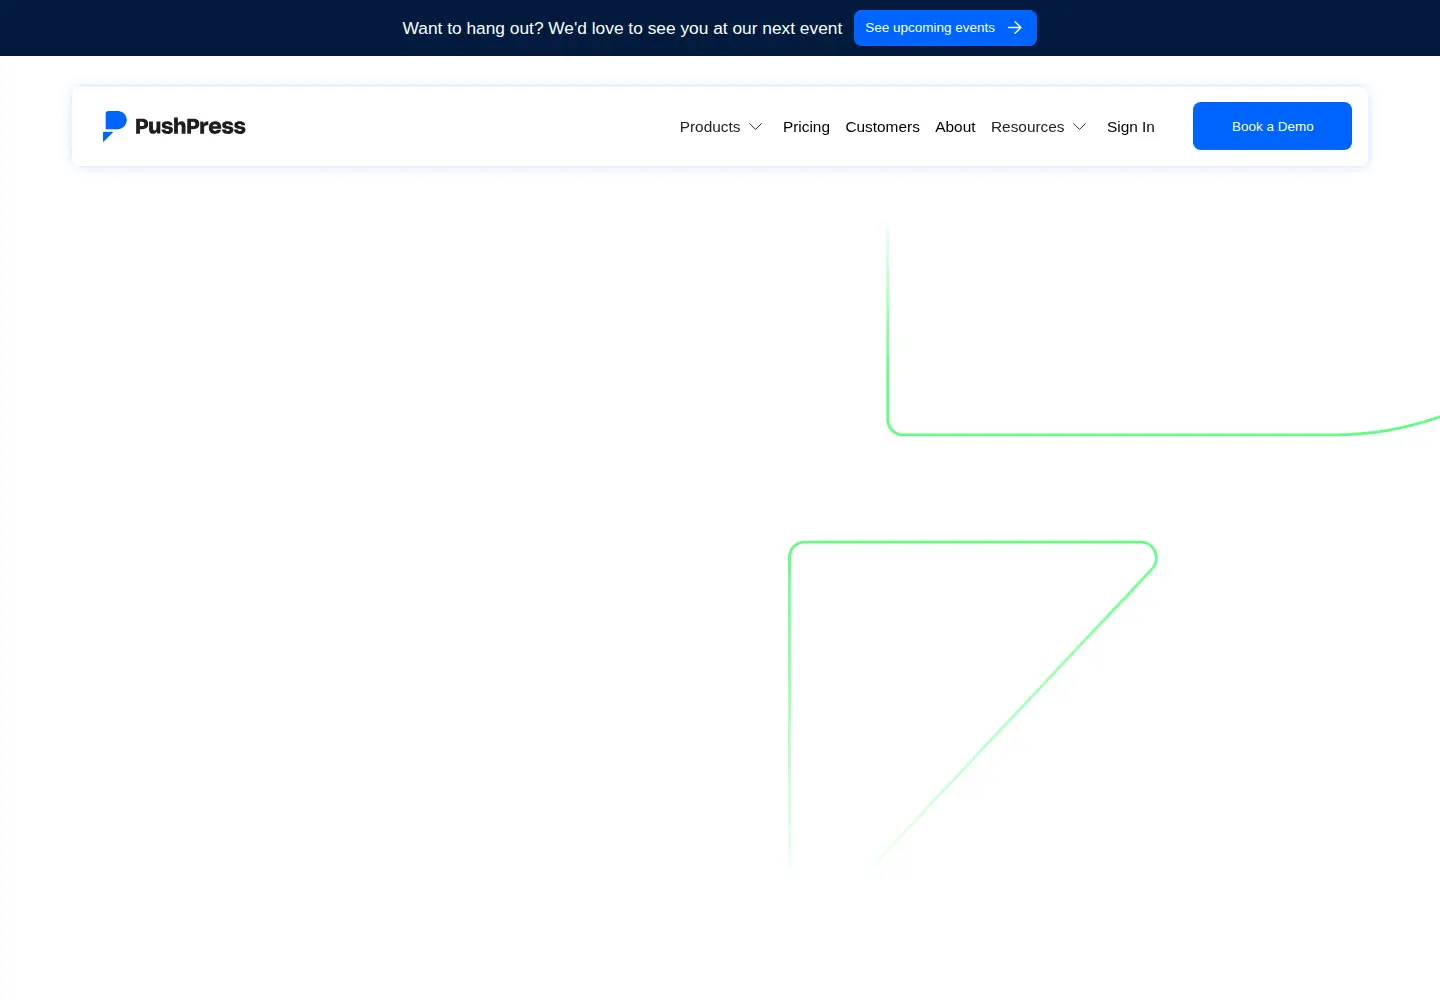Visit the About page
The image size is (1440, 1000).
coord(955,127)
